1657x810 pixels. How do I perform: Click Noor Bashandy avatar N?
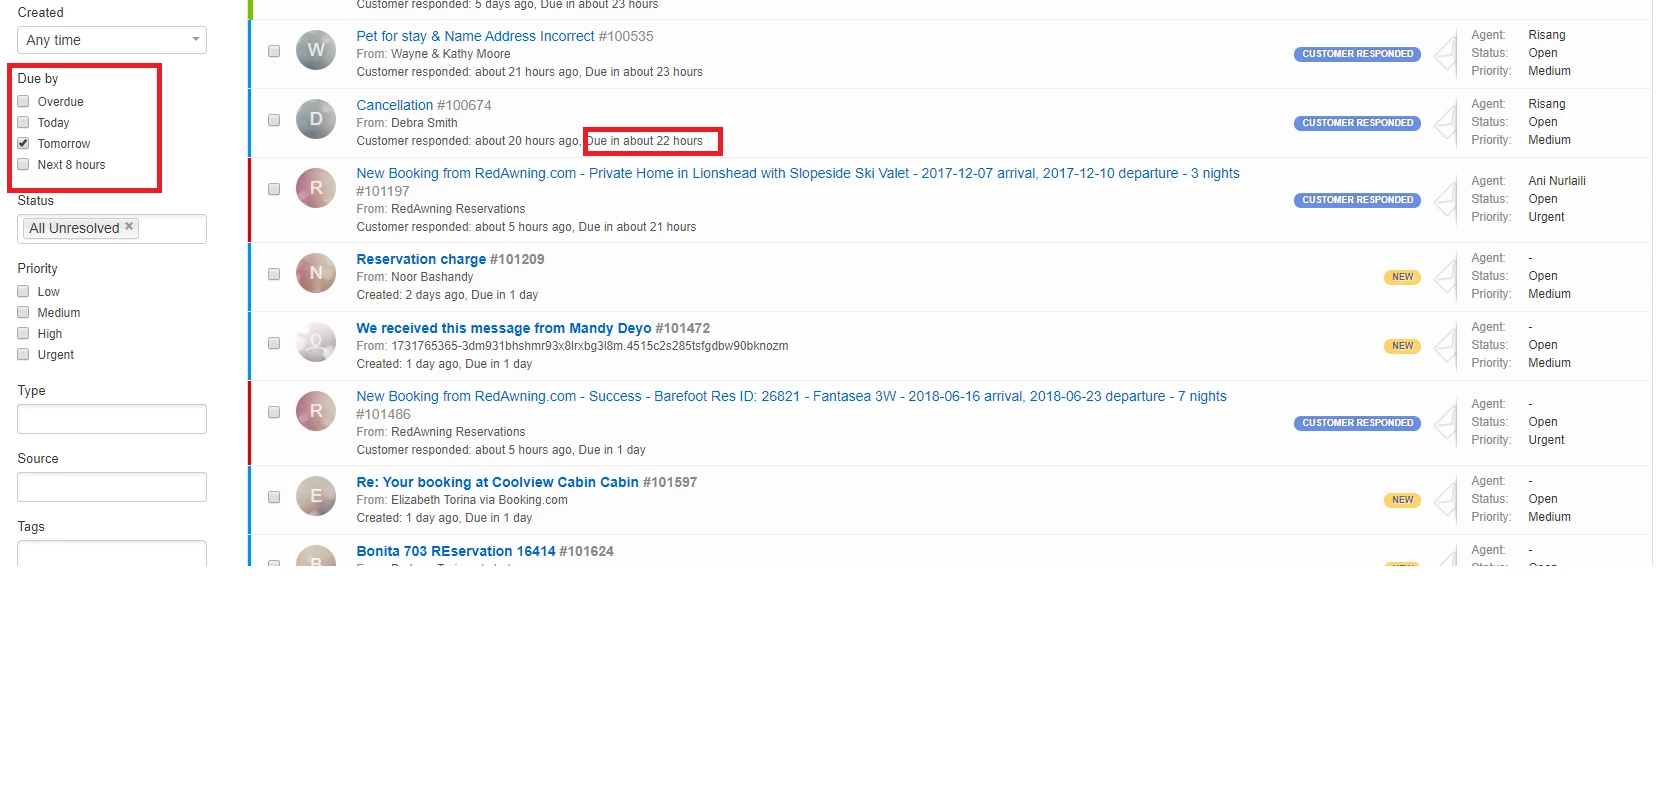(x=316, y=273)
